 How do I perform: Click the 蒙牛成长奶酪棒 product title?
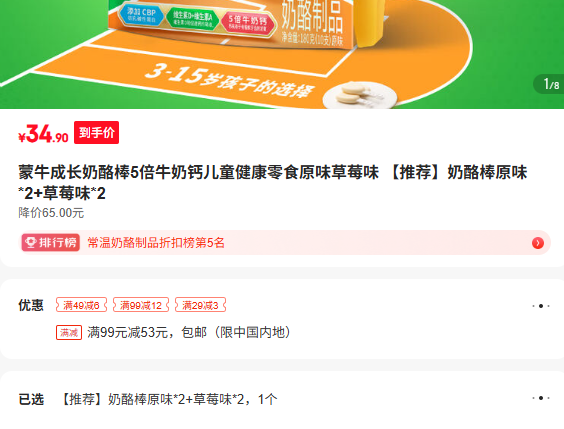(x=272, y=183)
